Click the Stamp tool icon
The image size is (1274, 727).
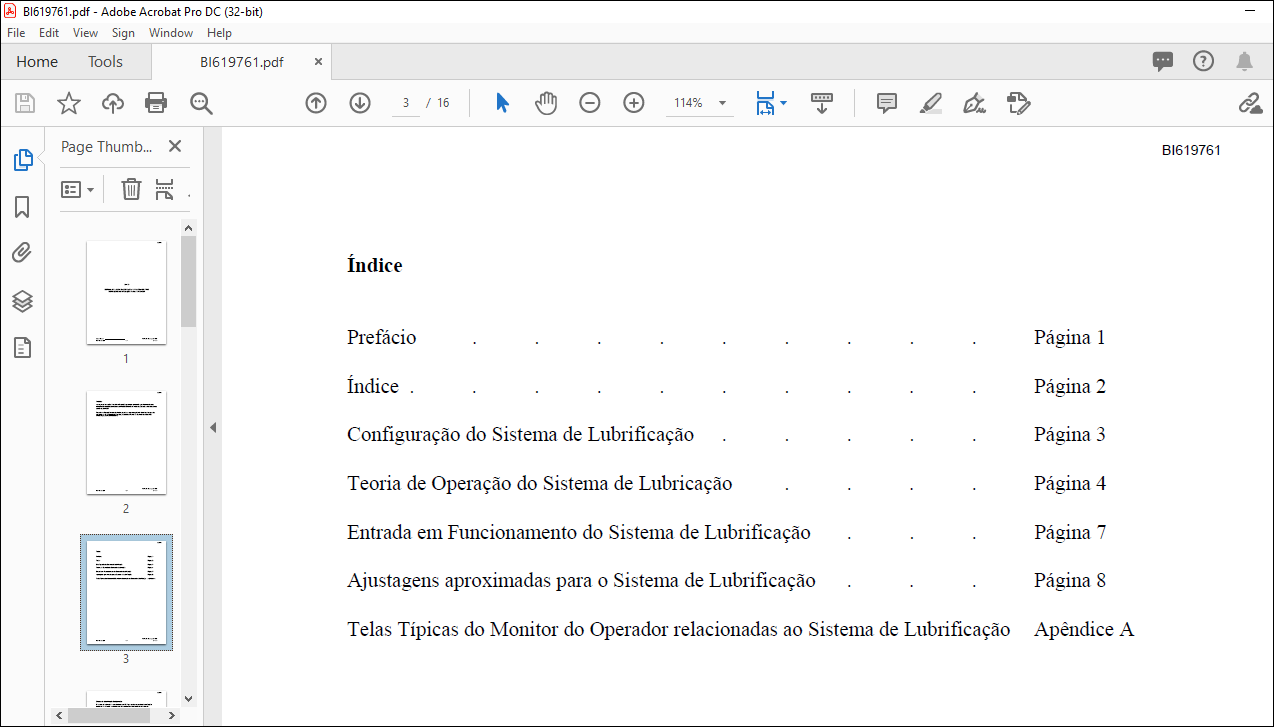pos(1018,103)
